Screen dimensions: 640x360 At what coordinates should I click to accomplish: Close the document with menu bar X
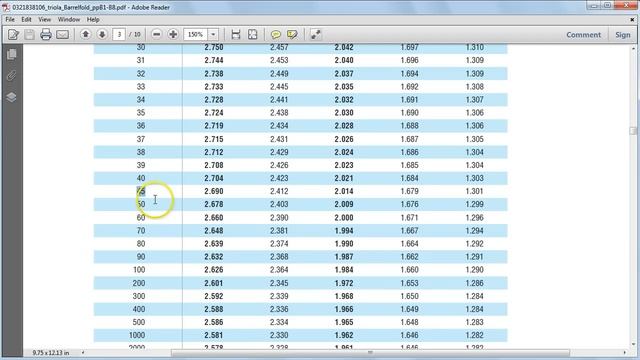[x=633, y=20]
